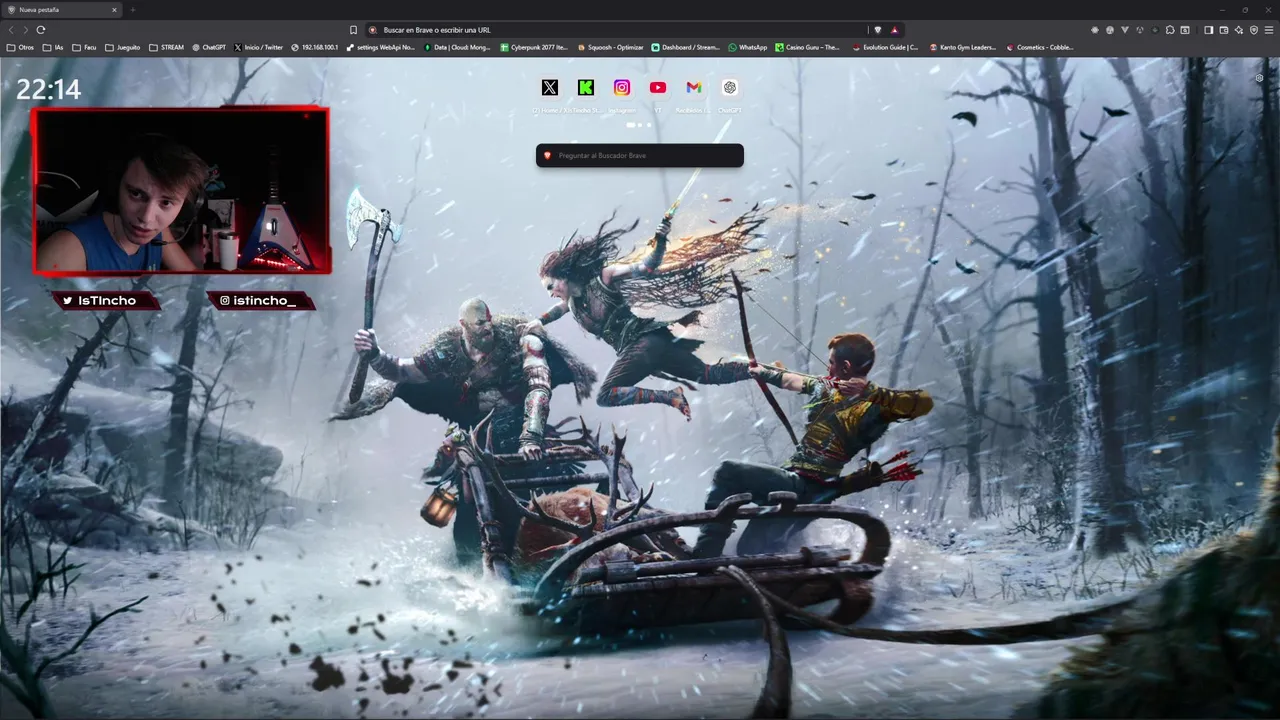Image resolution: width=1280 pixels, height=720 pixels.
Task: Click the Preguntar al Buscador Brave search box
Action: click(x=640, y=155)
